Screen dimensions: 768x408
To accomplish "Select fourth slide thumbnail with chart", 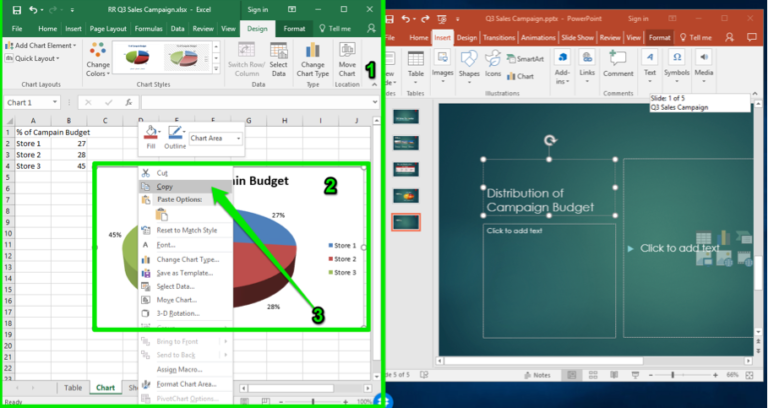I will pyautogui.click(x=406, y=196).
